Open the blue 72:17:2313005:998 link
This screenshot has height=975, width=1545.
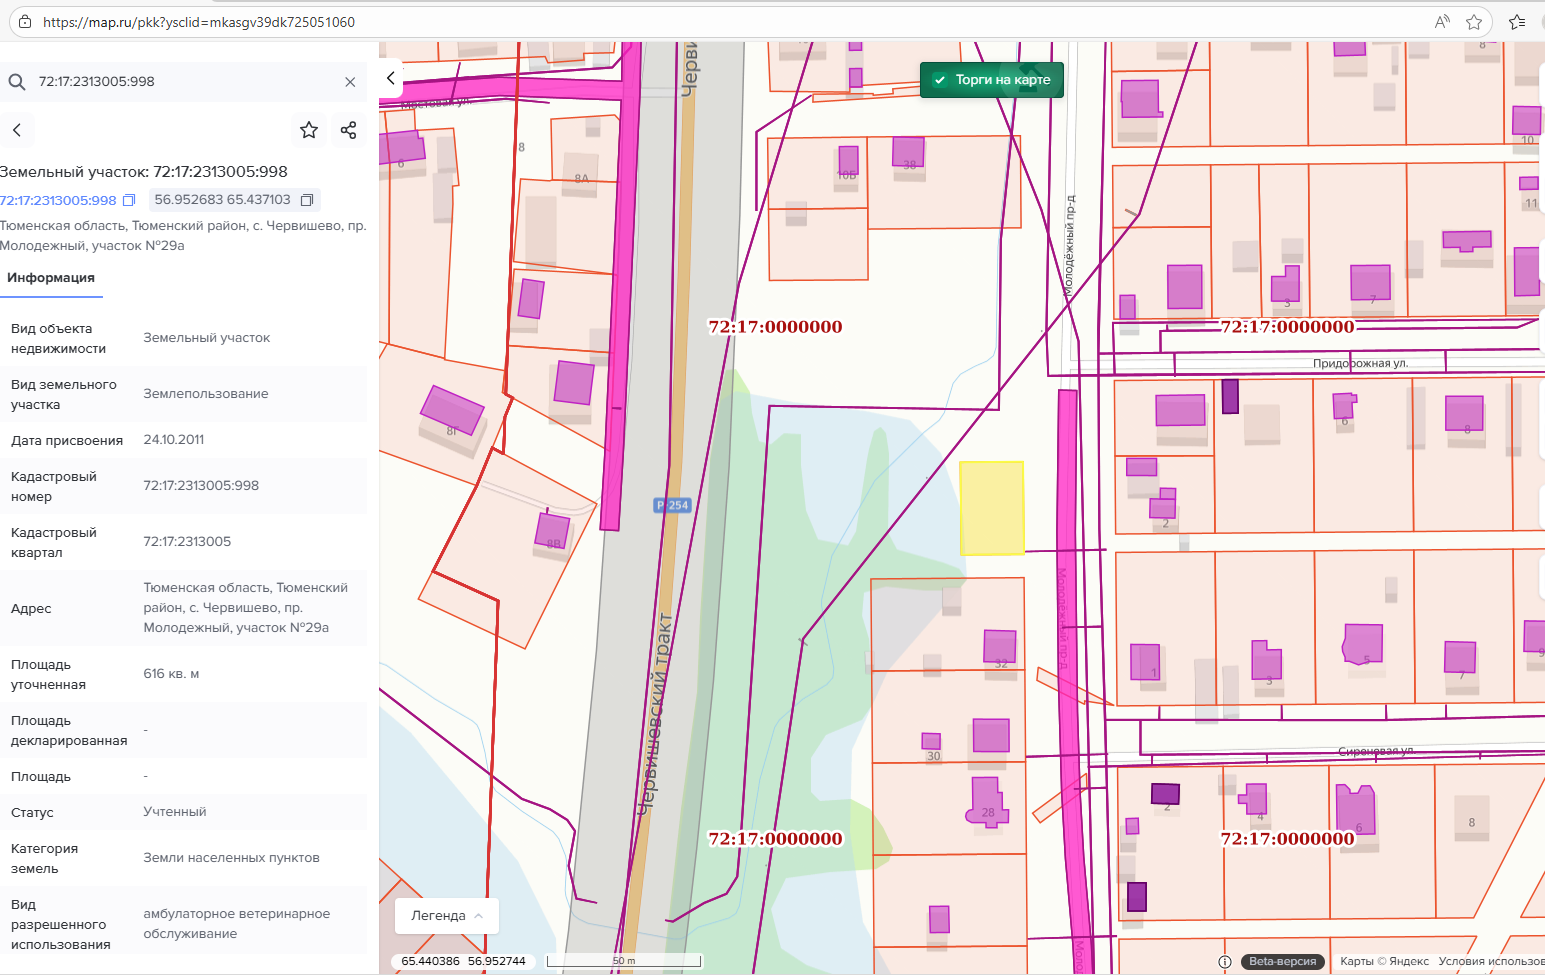click(x=58, y=200)
